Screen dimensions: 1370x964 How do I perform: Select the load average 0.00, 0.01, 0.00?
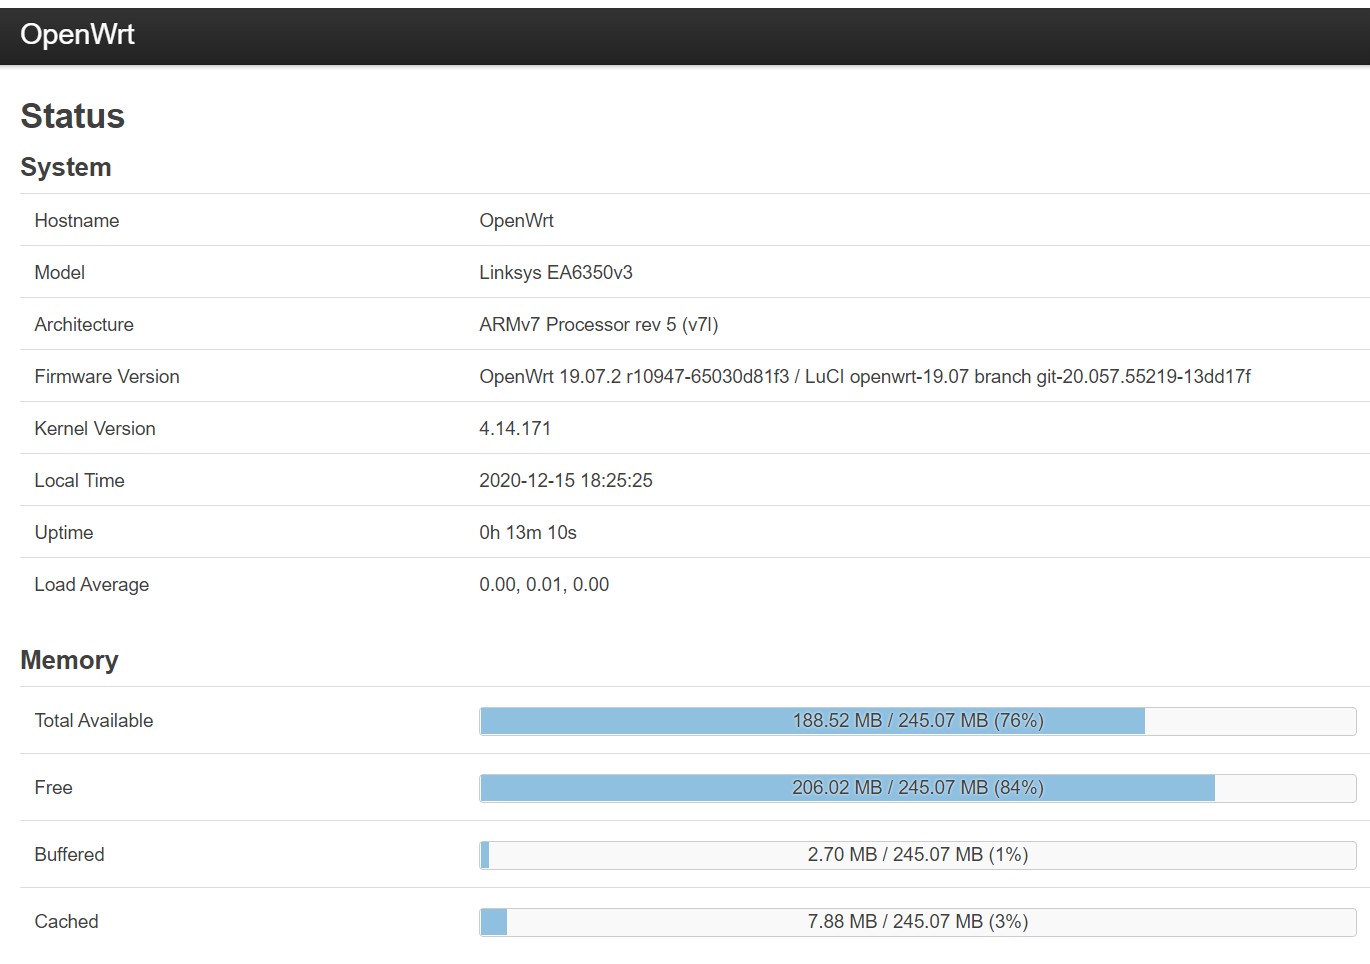coord(544,585)
